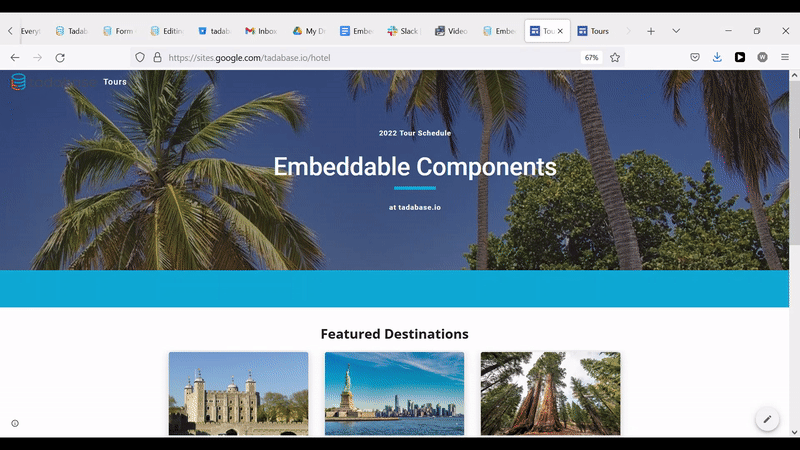
Task: Click the page scrollbar up arrow
Action: point(794,75)
